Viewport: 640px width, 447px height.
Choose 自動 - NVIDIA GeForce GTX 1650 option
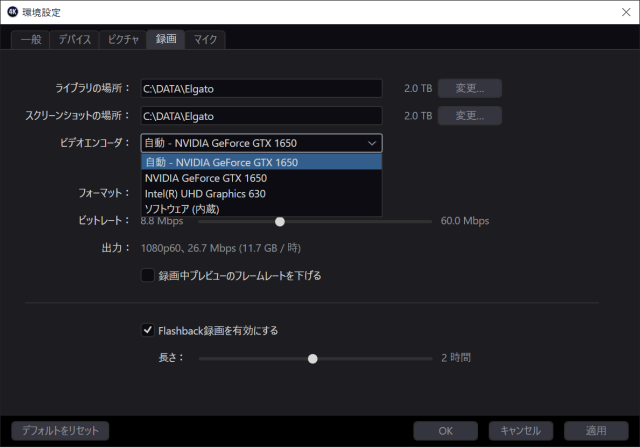pyautogui.click(x=261, y=162)
